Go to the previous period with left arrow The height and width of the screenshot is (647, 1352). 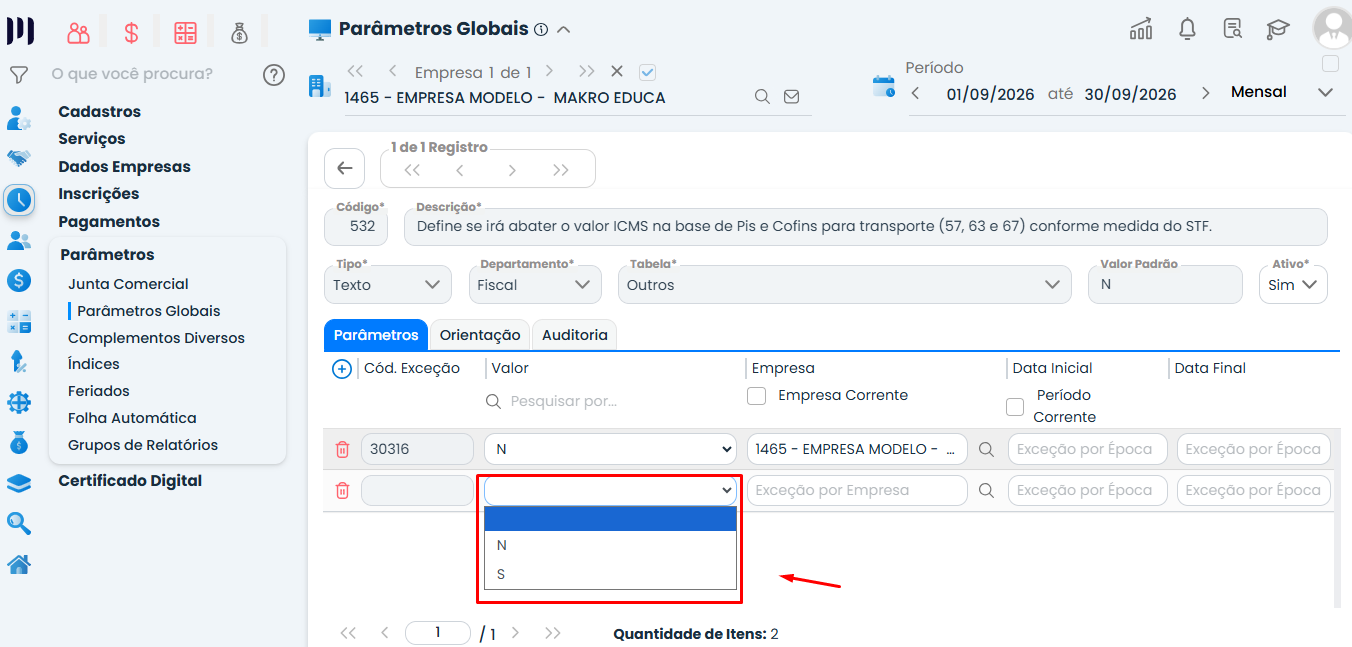pos(915,93)
